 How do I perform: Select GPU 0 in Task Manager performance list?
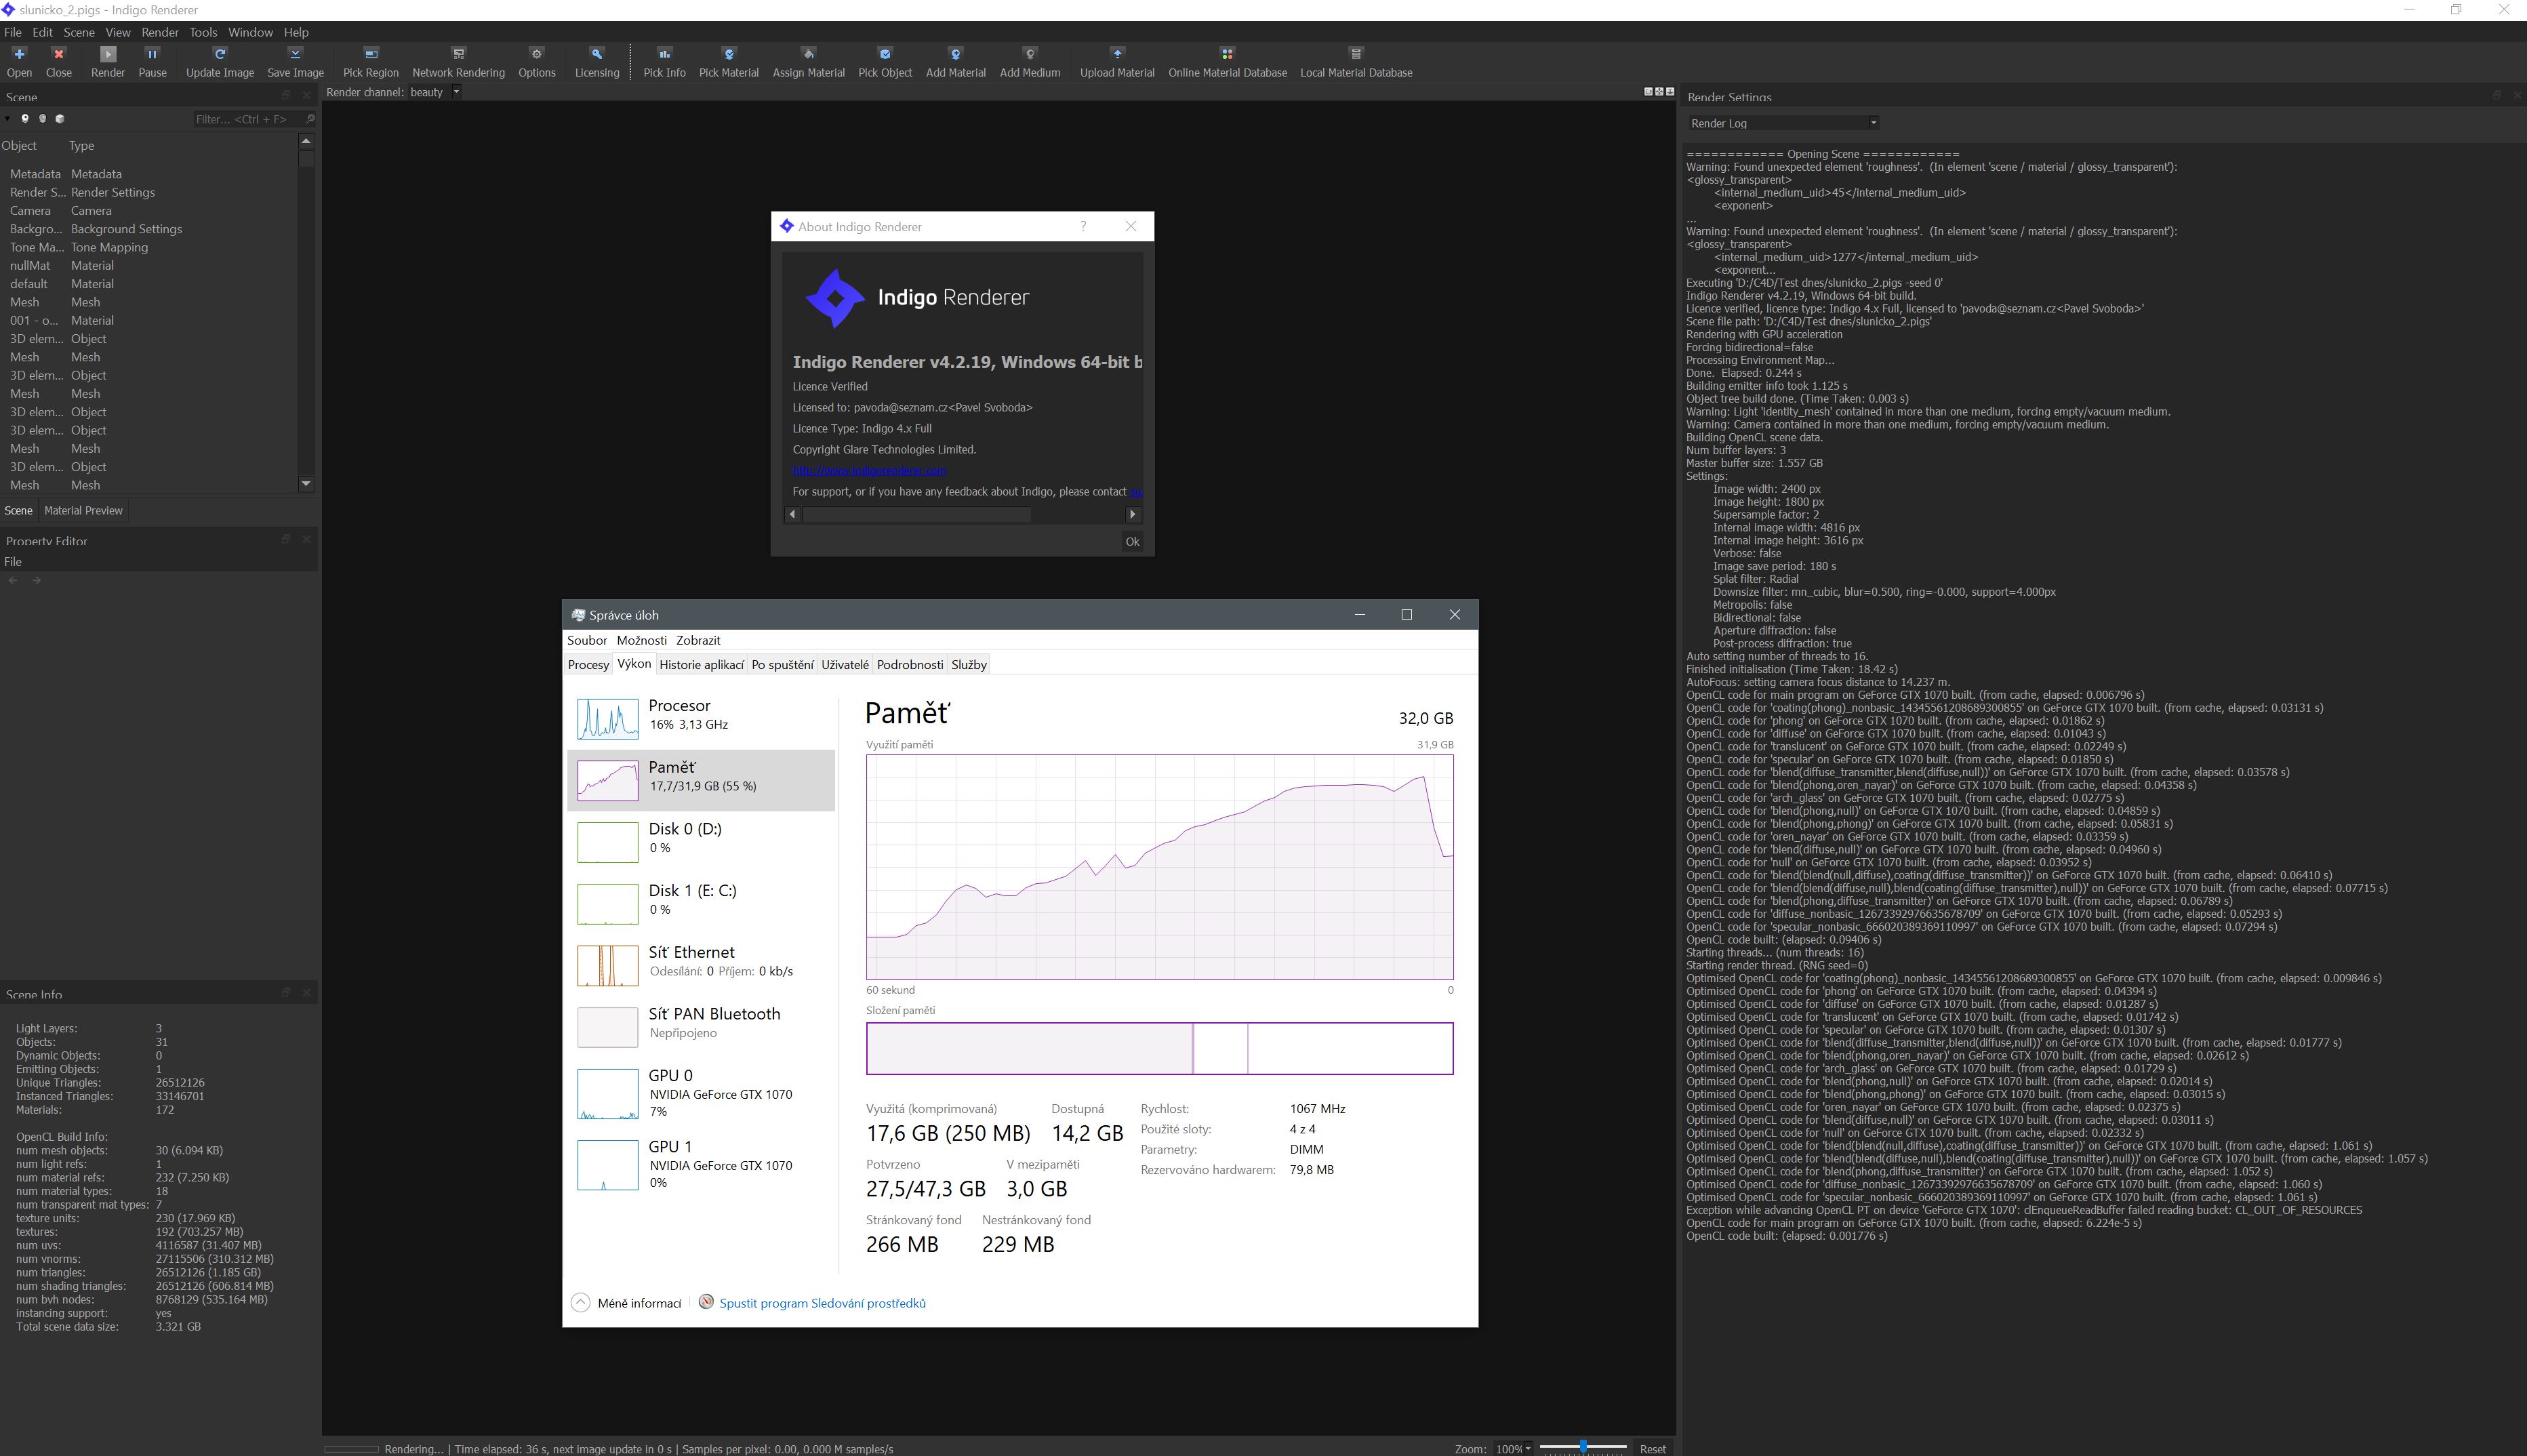point(701,1093)
